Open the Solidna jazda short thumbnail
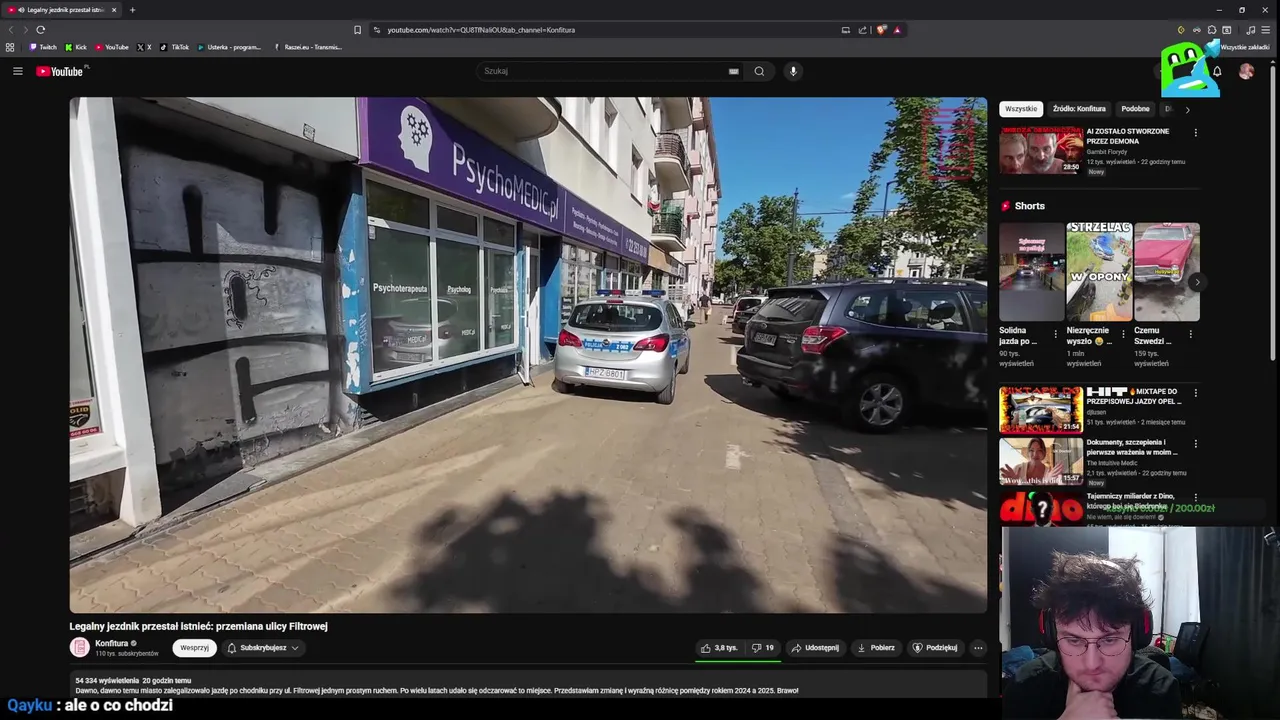 click(x=1031, y=272)
